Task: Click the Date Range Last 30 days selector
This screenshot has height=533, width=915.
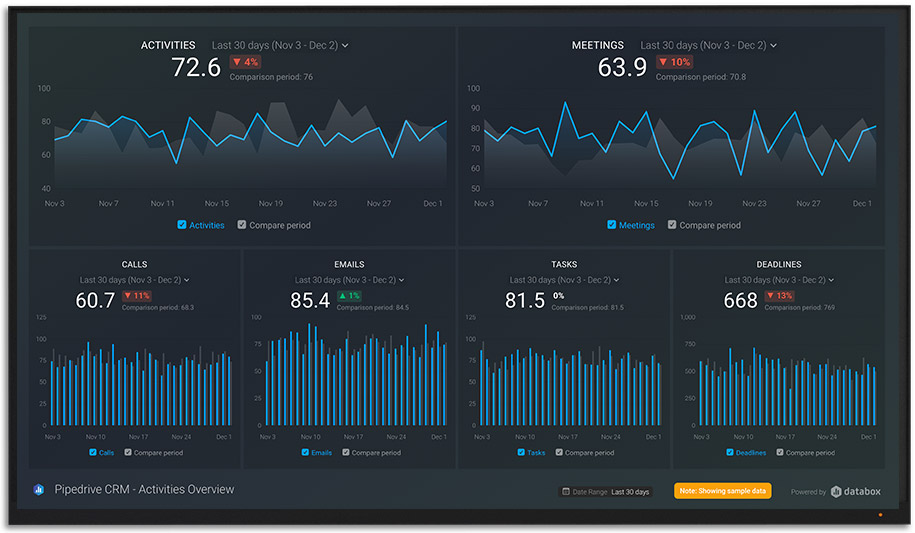Action: click(606, 492)
